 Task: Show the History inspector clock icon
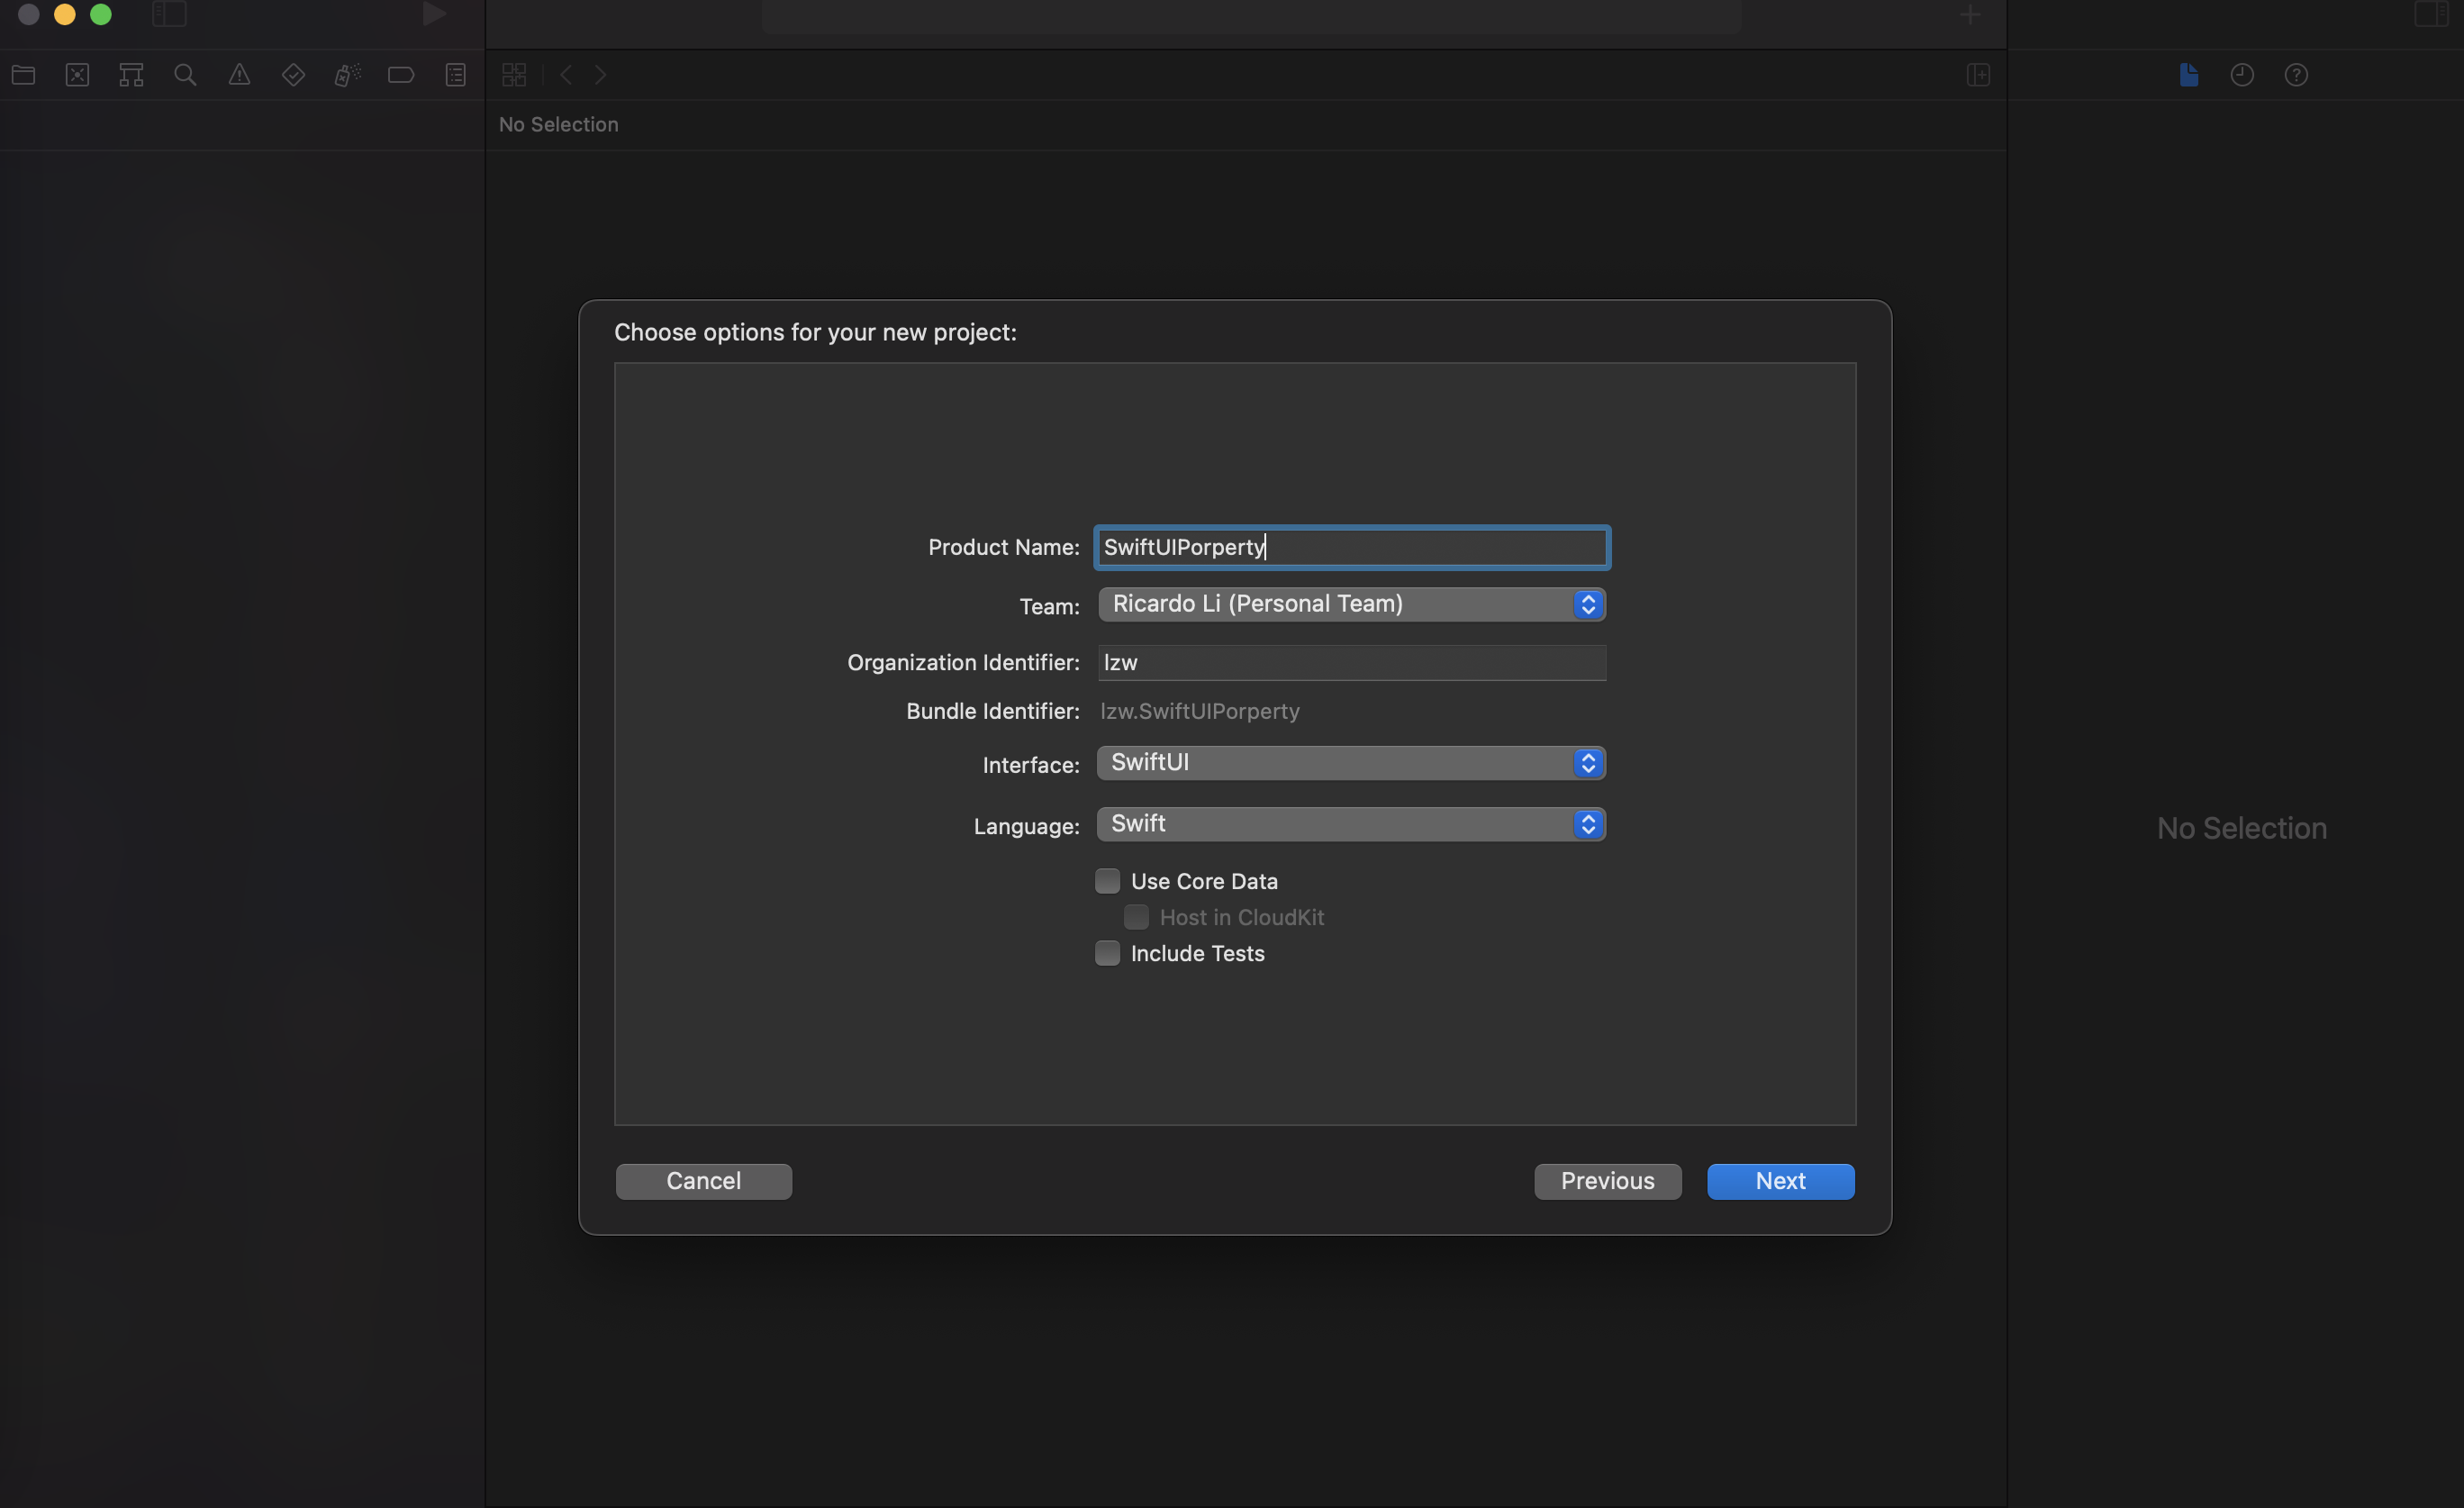(2242, 75)
